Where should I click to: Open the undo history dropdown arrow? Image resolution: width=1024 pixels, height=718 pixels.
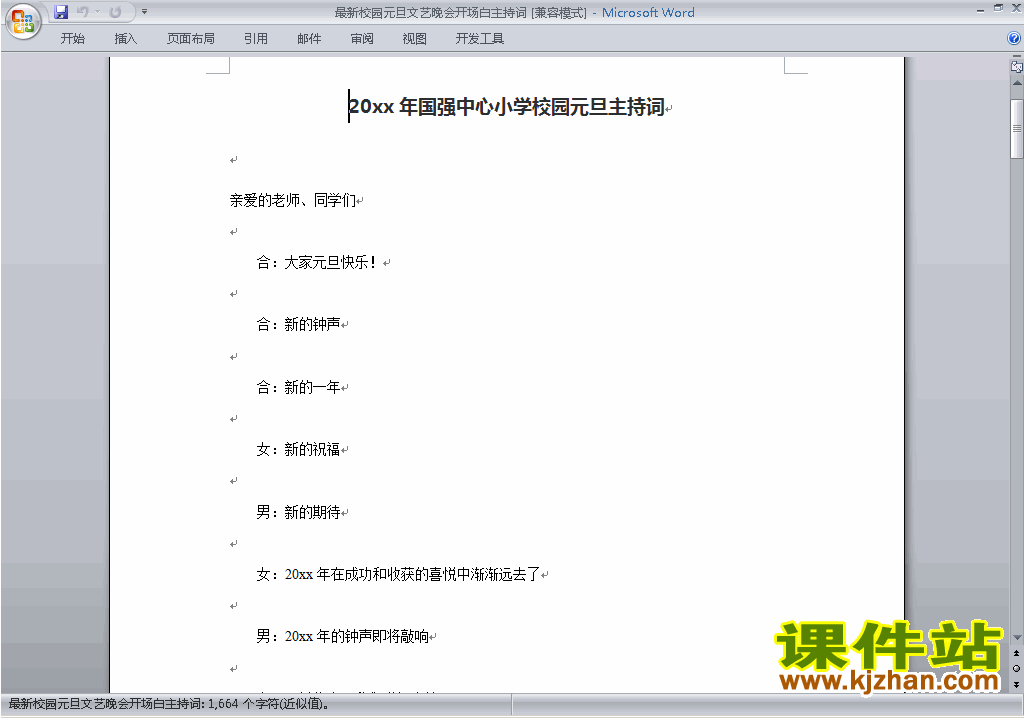(x=97, y=12)
